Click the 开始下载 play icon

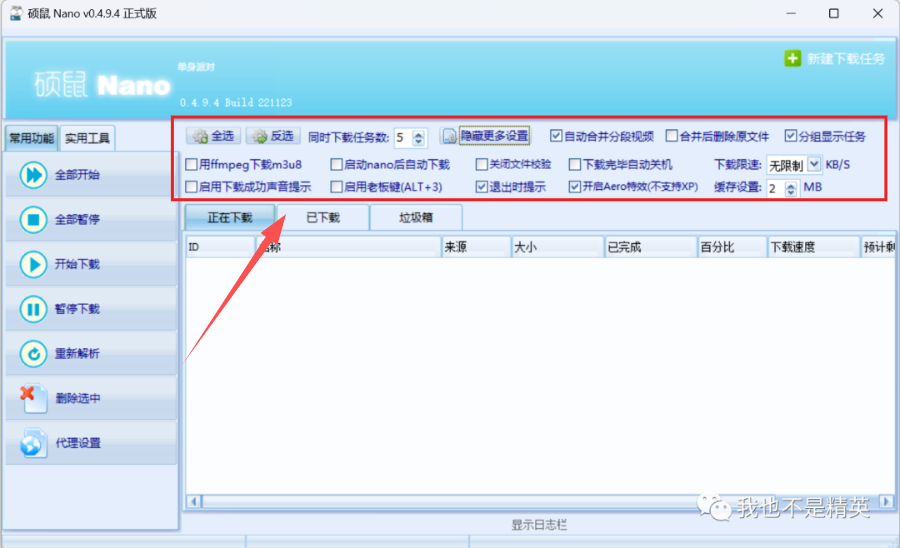[33, 265]
